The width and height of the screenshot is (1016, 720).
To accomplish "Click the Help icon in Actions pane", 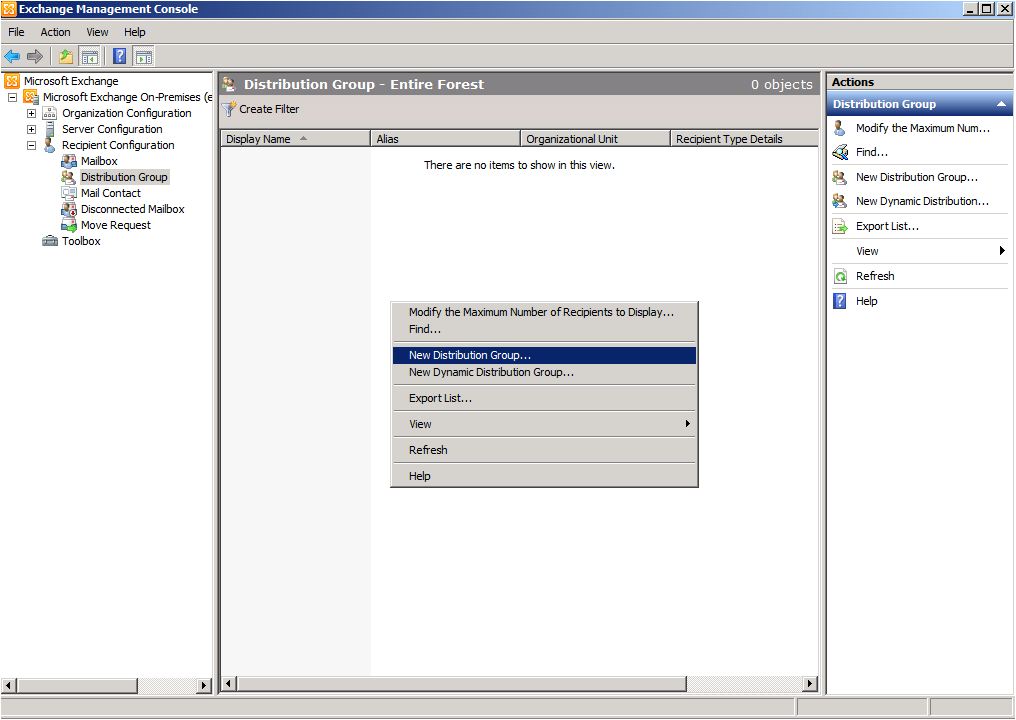I will click(840, 301).
